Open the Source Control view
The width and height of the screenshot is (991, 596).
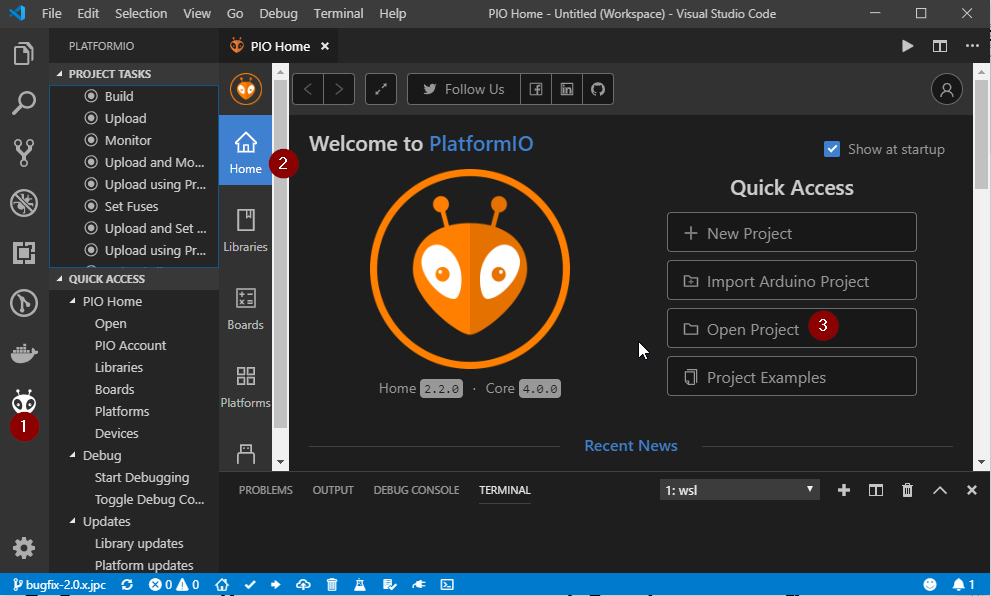[x=24, y=152]
